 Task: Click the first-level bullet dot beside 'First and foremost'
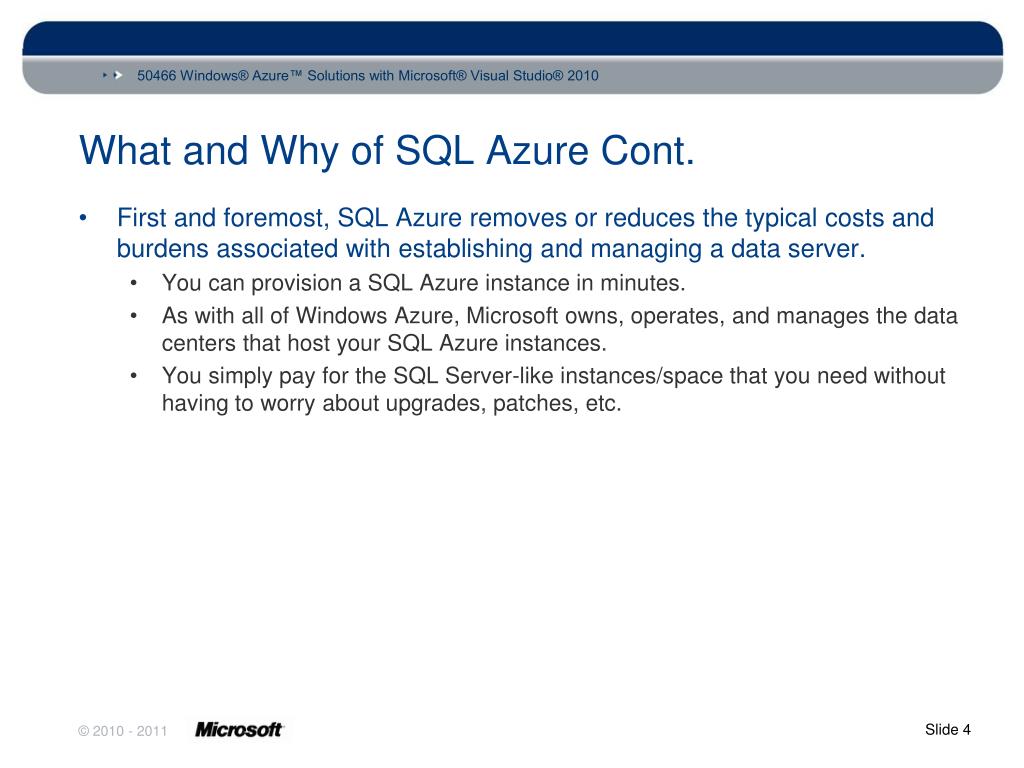tap(83, 218)
